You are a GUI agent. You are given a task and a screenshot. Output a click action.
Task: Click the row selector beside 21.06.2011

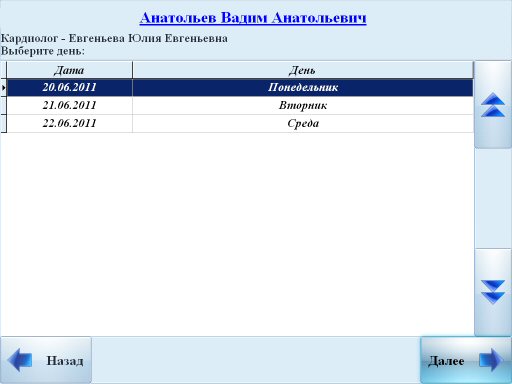4,106
